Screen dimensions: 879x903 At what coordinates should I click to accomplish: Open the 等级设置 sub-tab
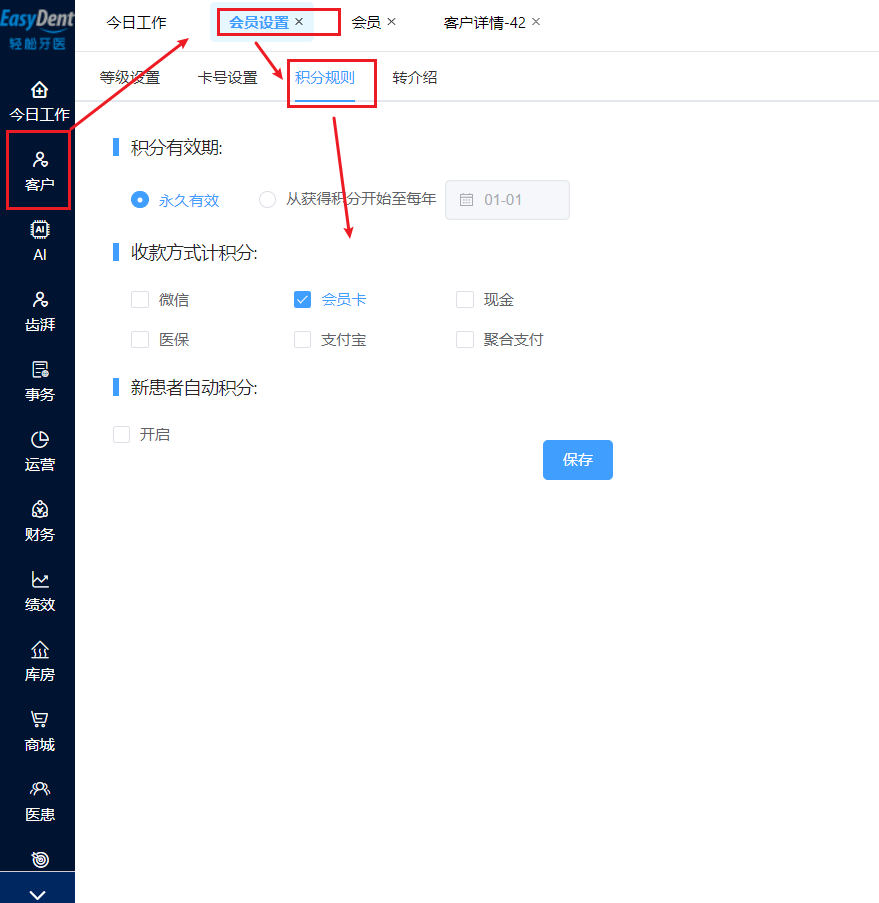[130, 78]
